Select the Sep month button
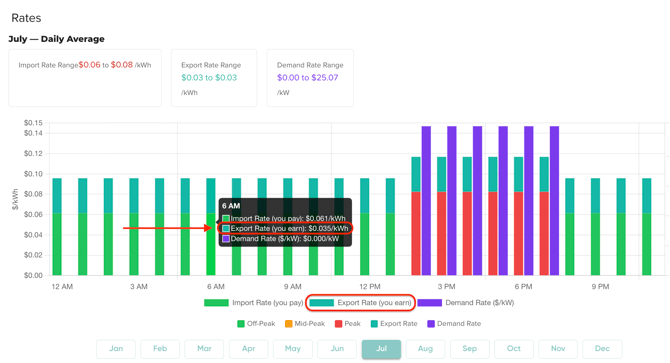The image size is (670, 363). point(470,348)
